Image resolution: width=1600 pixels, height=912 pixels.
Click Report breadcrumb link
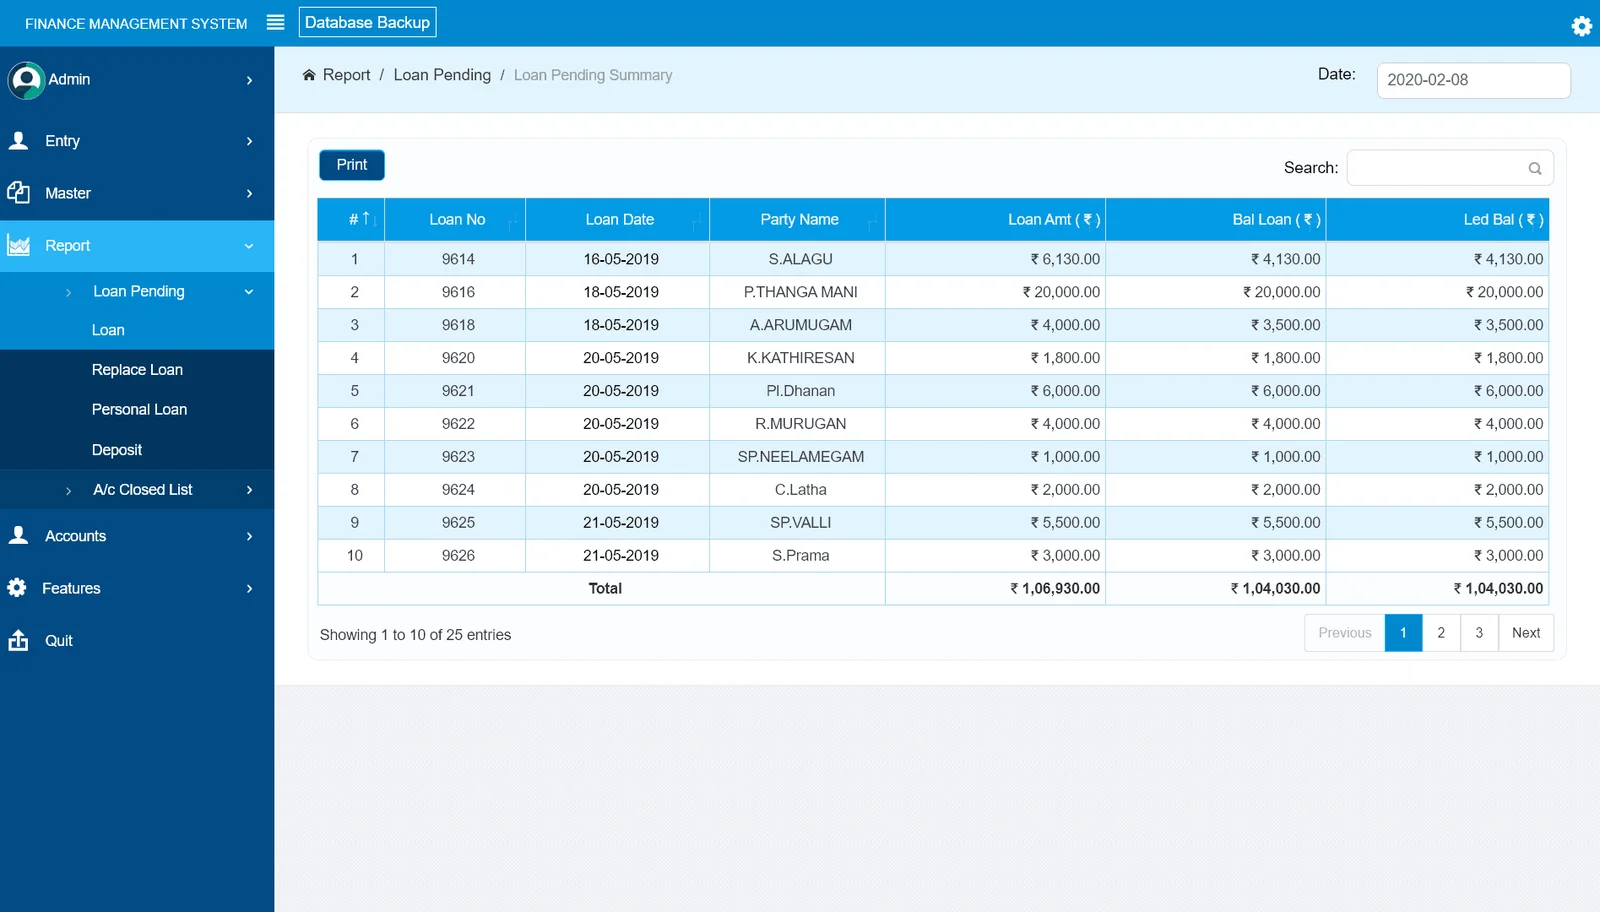pos(346,75)
